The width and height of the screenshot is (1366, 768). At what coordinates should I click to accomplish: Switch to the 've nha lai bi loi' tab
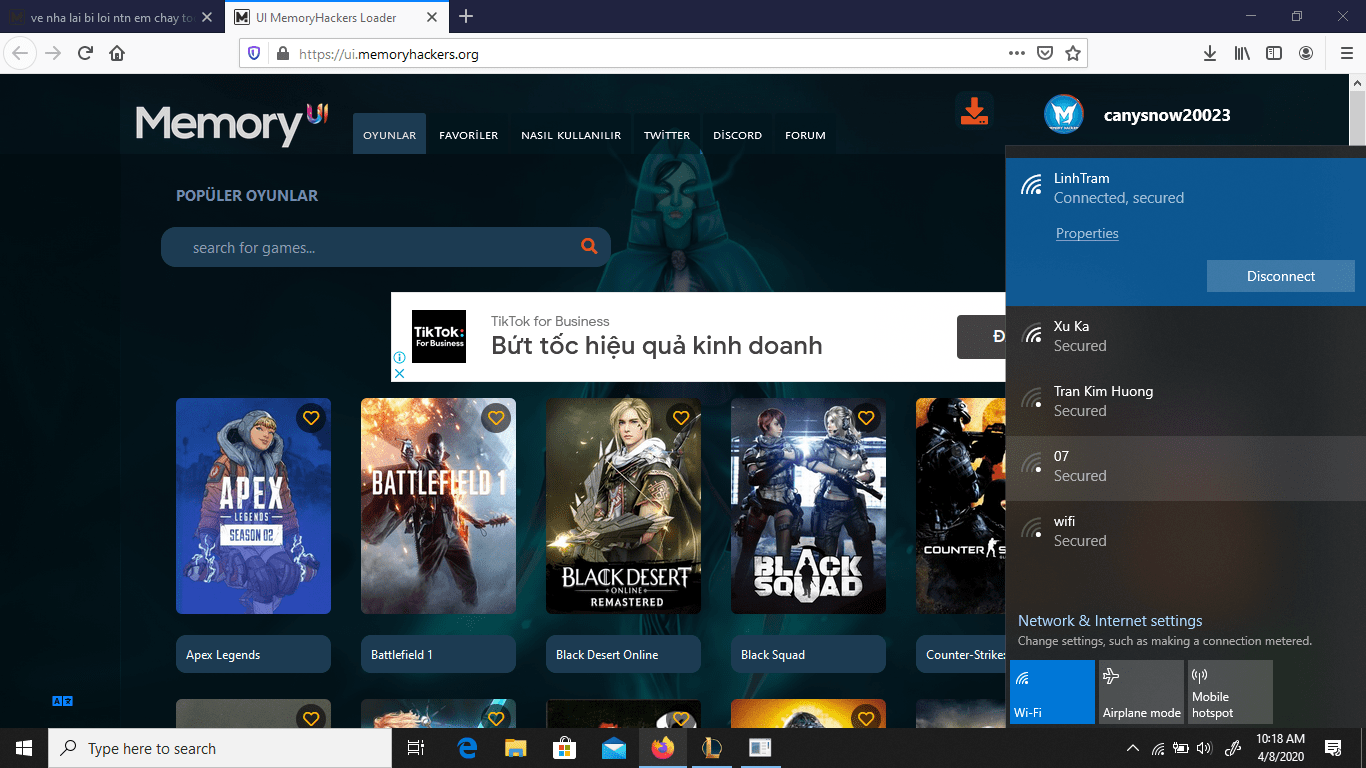point(112,18)
